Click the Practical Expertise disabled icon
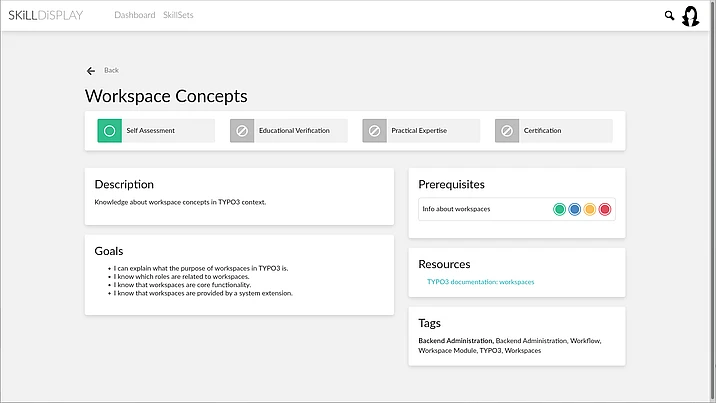 click(x=374, y=131)
